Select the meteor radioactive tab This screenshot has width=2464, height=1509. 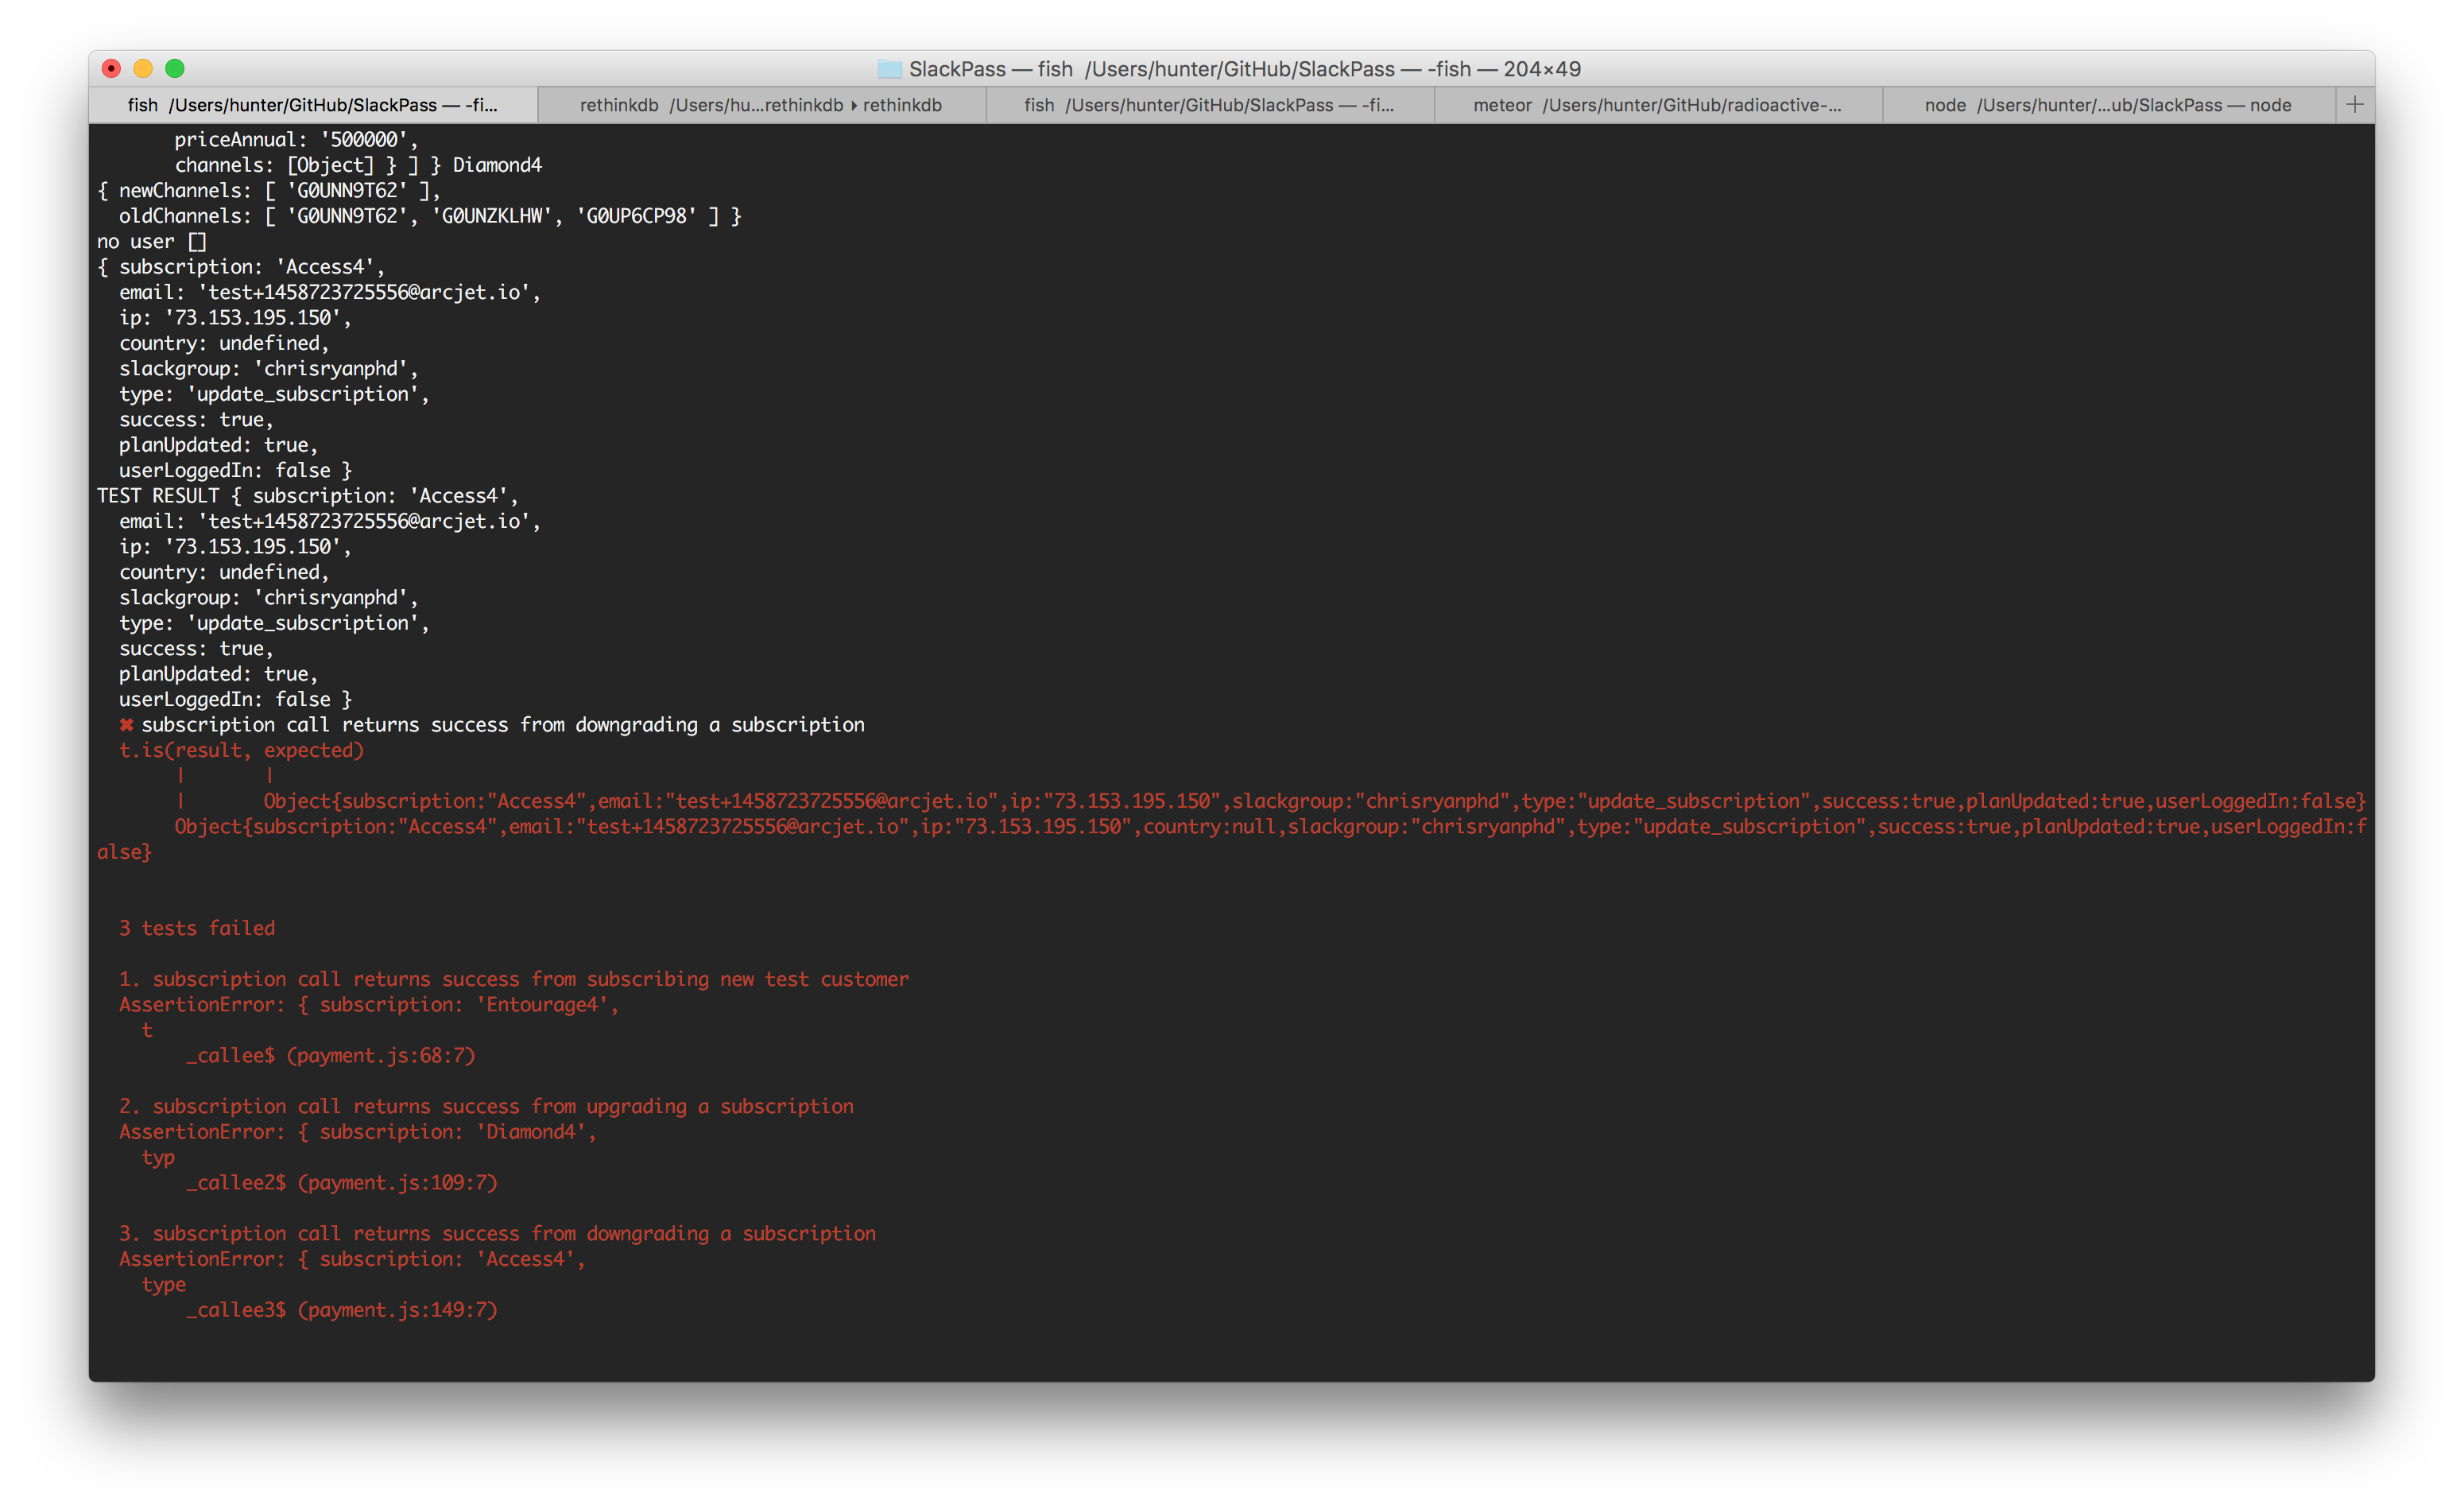pos(1657,105)
